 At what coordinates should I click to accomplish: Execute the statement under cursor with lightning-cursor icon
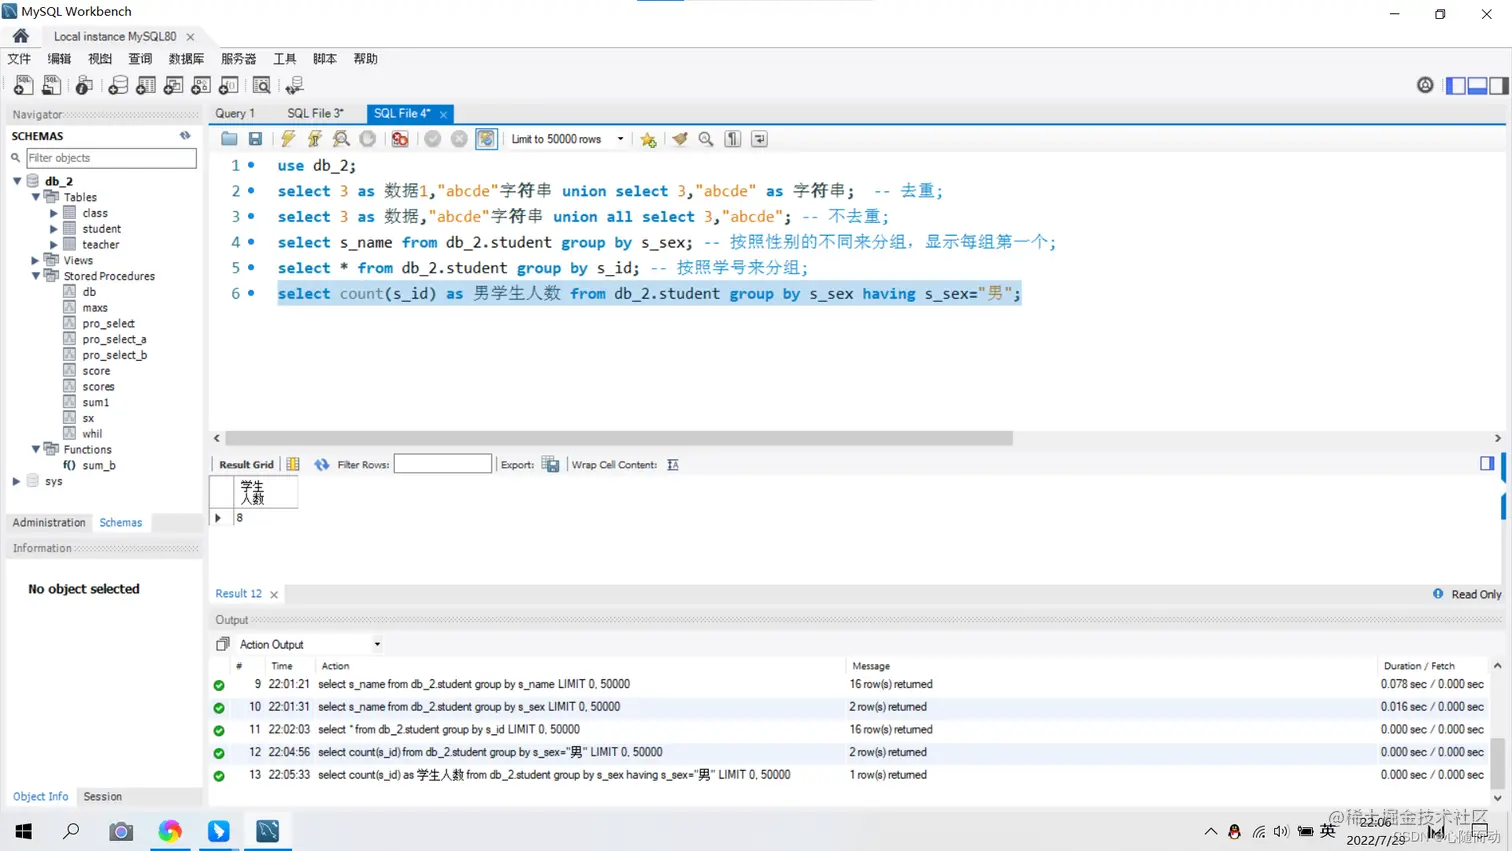pyautogui.click(x=315, y=139)
